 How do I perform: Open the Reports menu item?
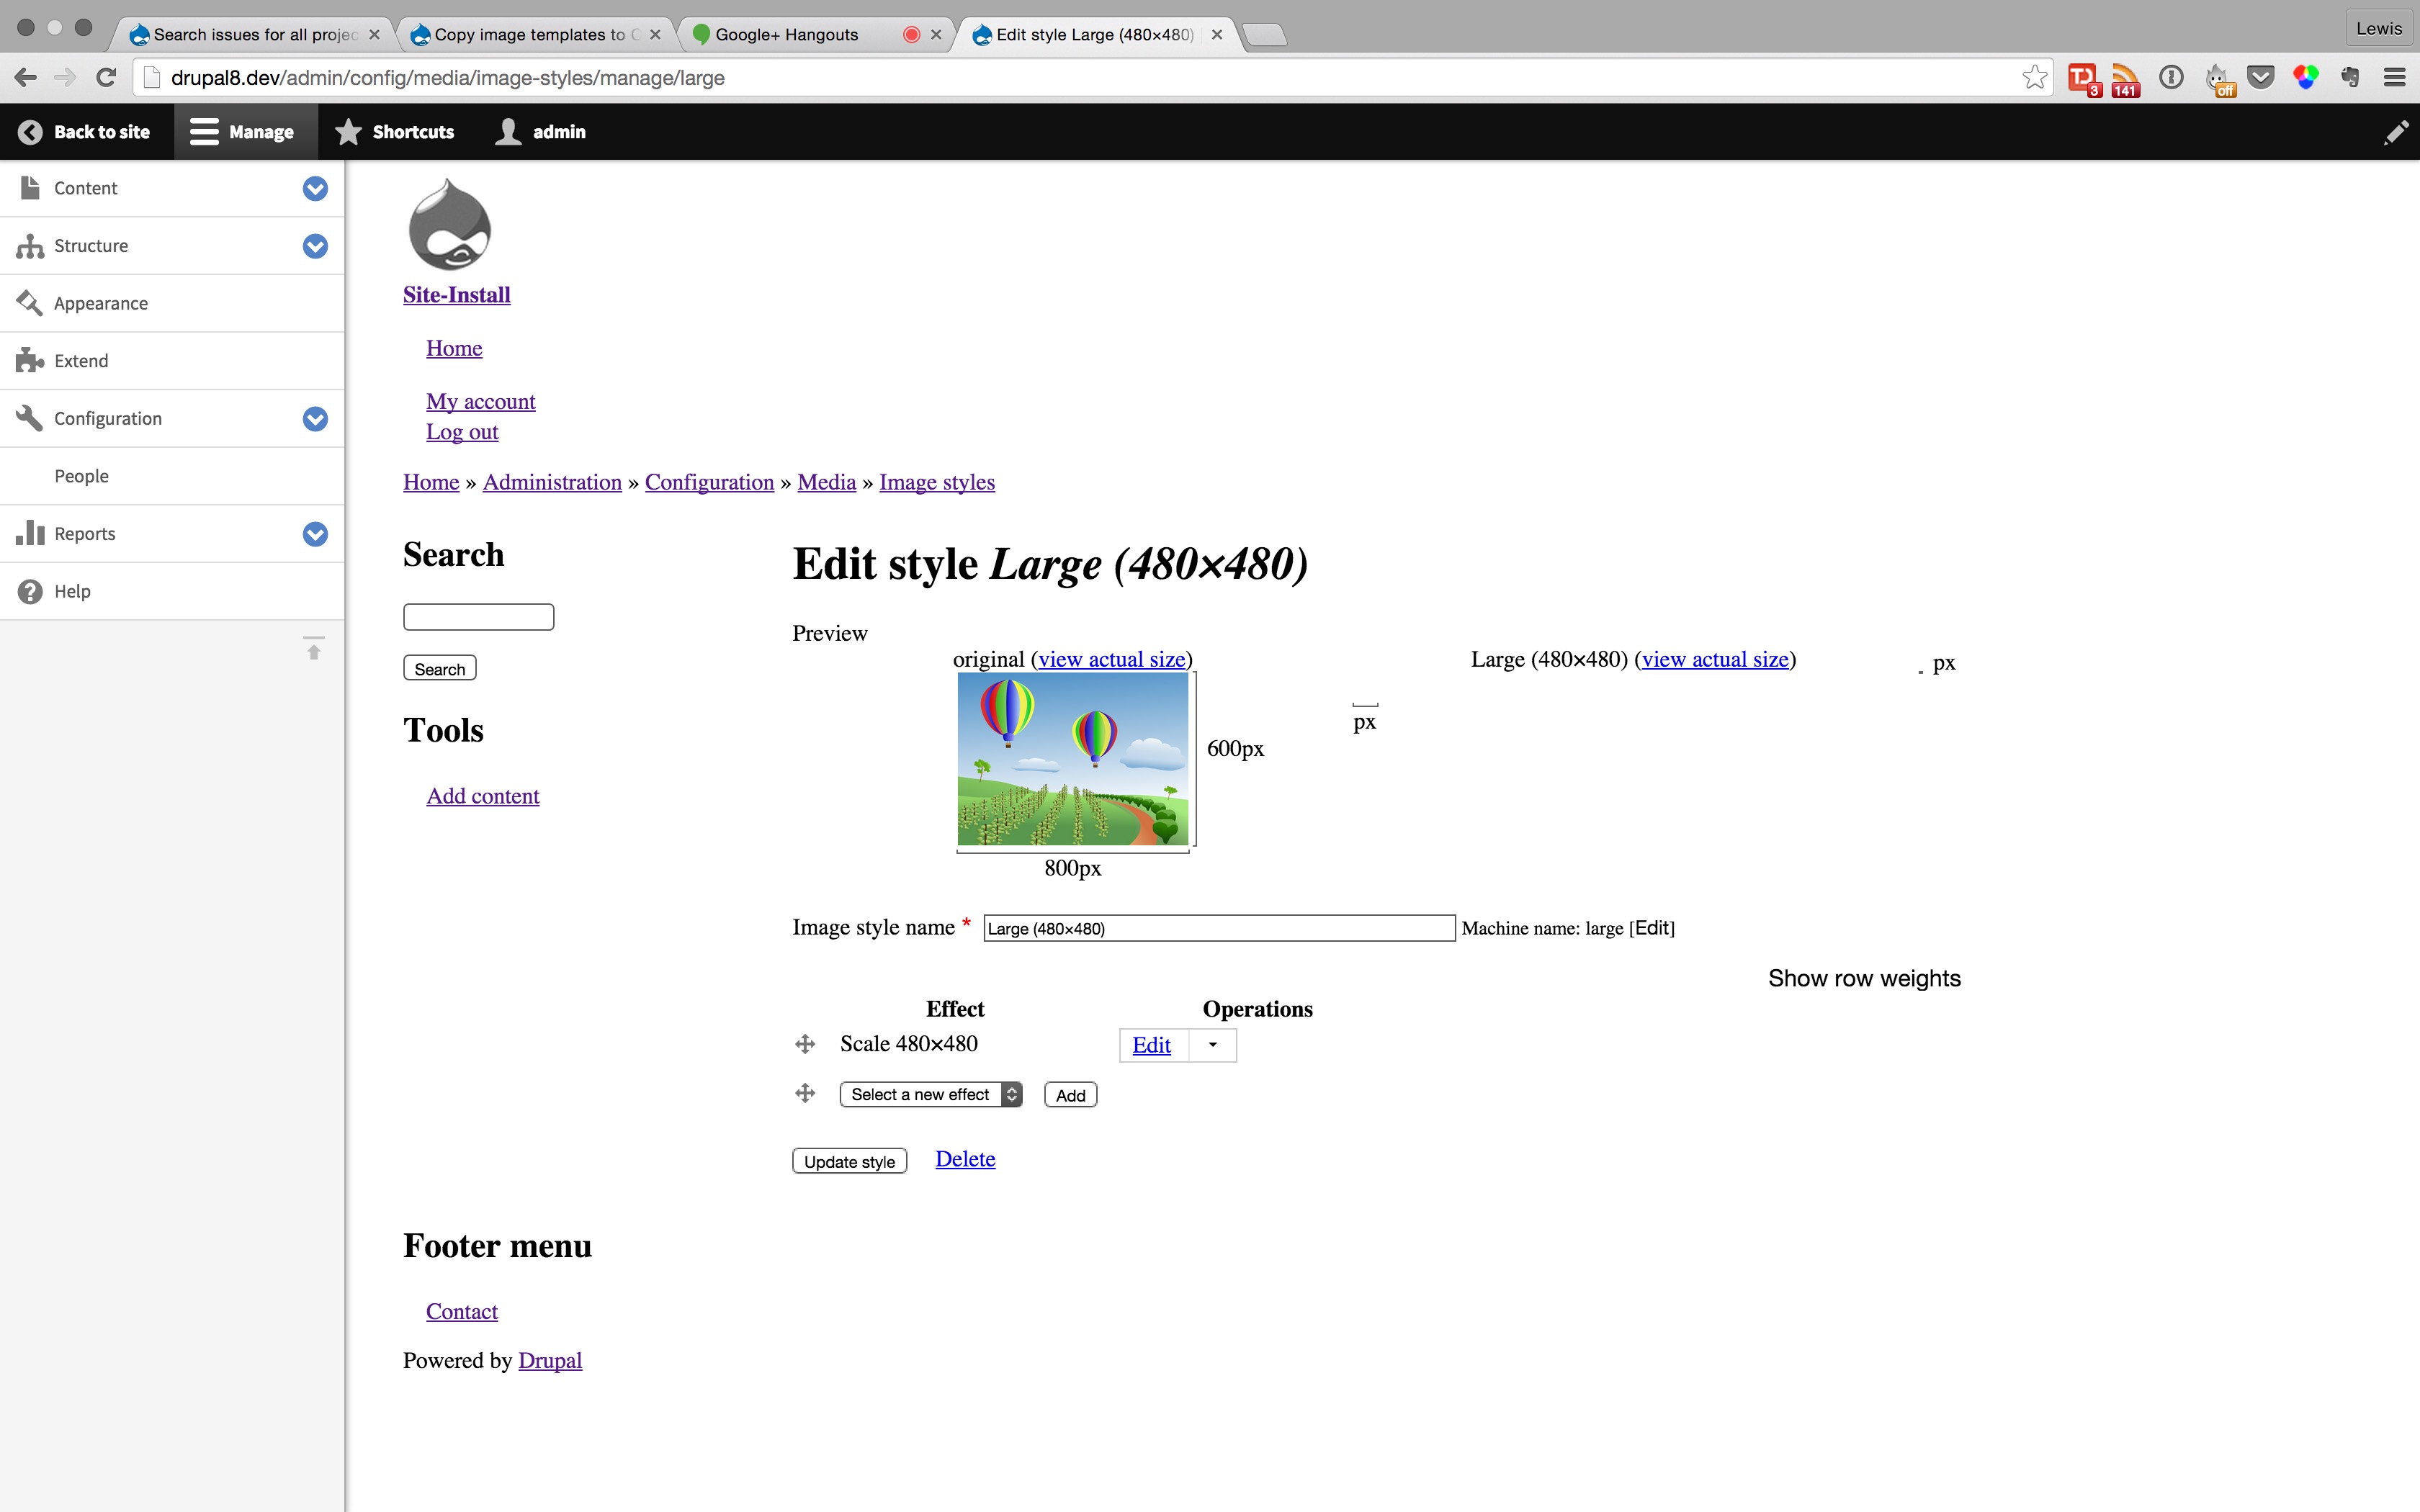[85, 534]
